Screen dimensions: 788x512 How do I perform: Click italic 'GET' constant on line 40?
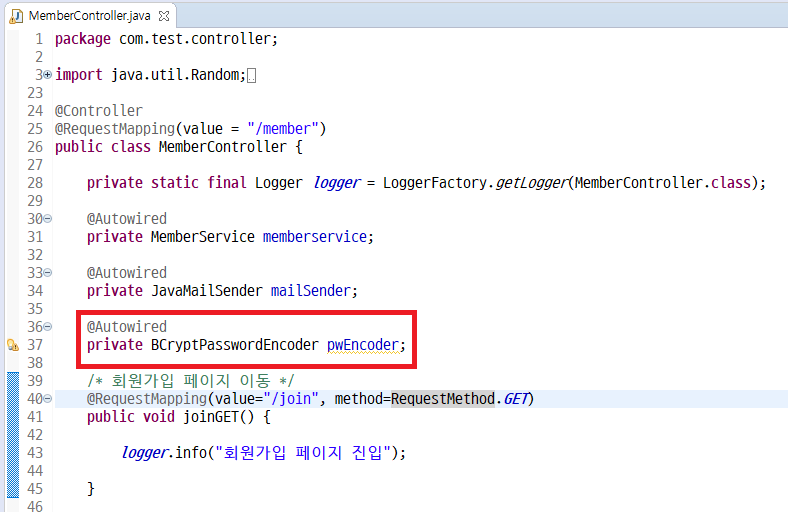click(516, 399)
